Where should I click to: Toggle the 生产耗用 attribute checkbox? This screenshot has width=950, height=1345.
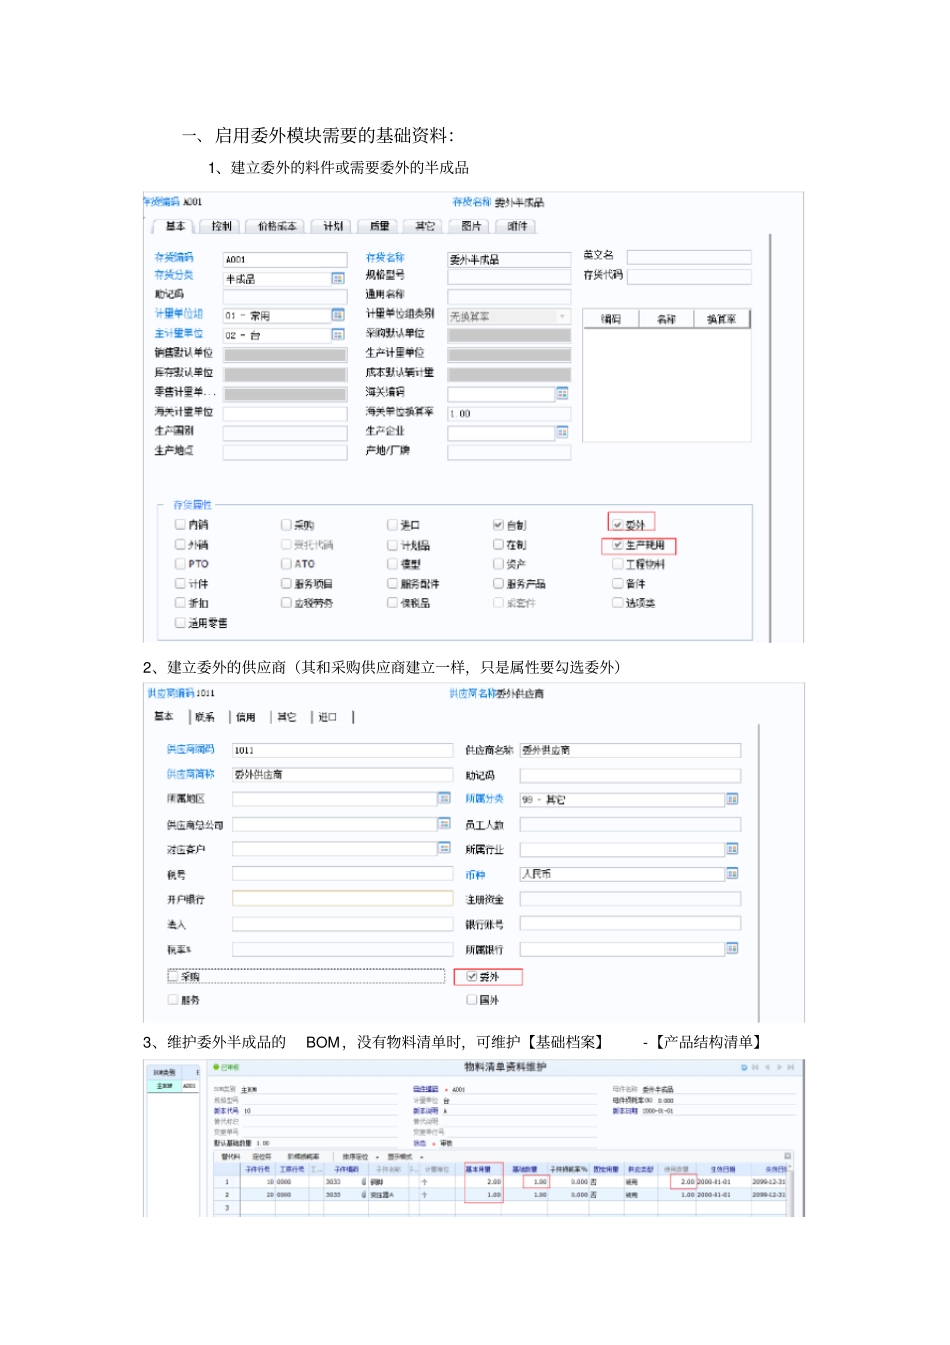(618, 545)
